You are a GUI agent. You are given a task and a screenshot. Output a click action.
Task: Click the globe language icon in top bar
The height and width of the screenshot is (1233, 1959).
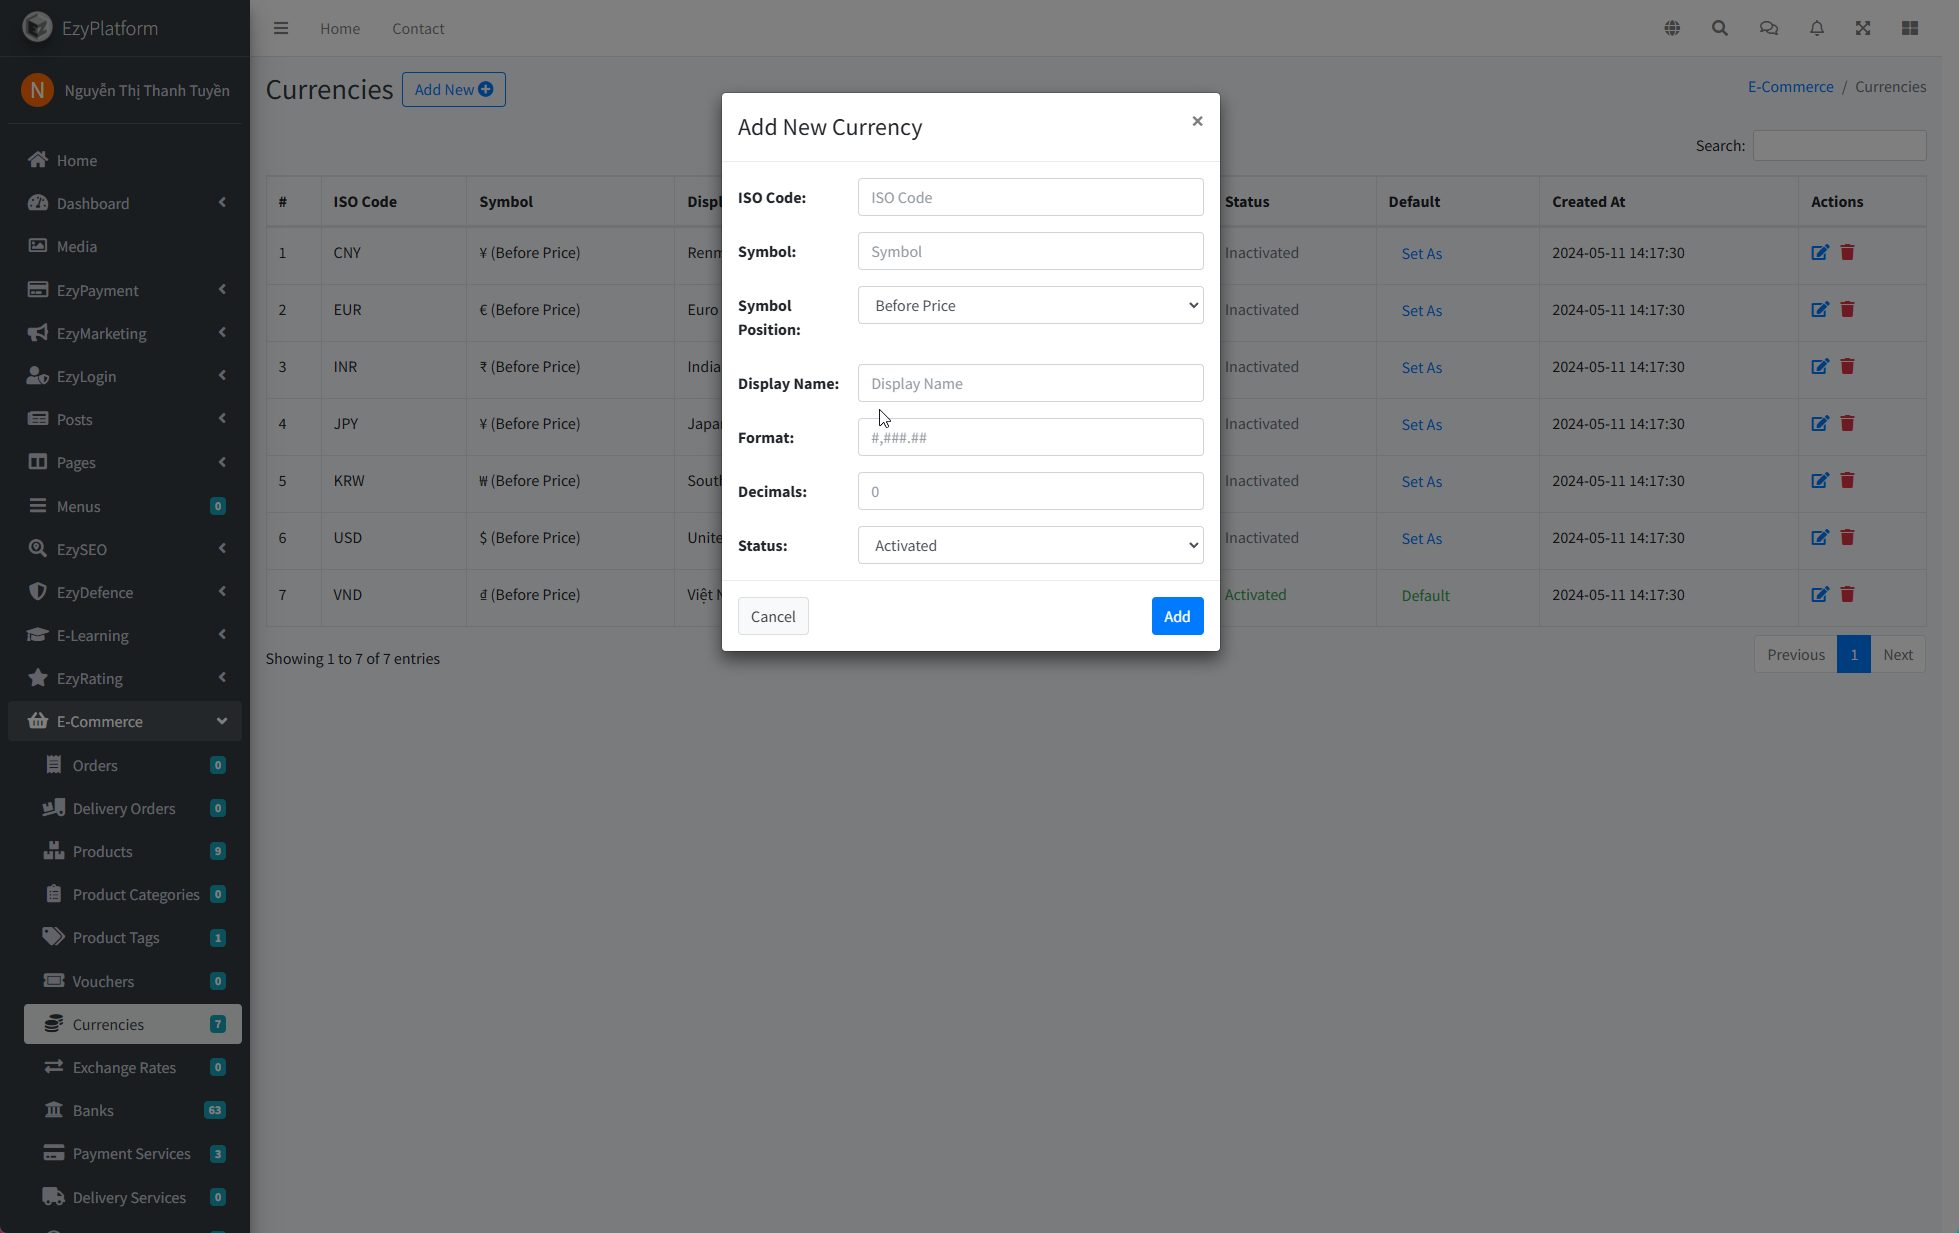click(x=1672, y=28)
